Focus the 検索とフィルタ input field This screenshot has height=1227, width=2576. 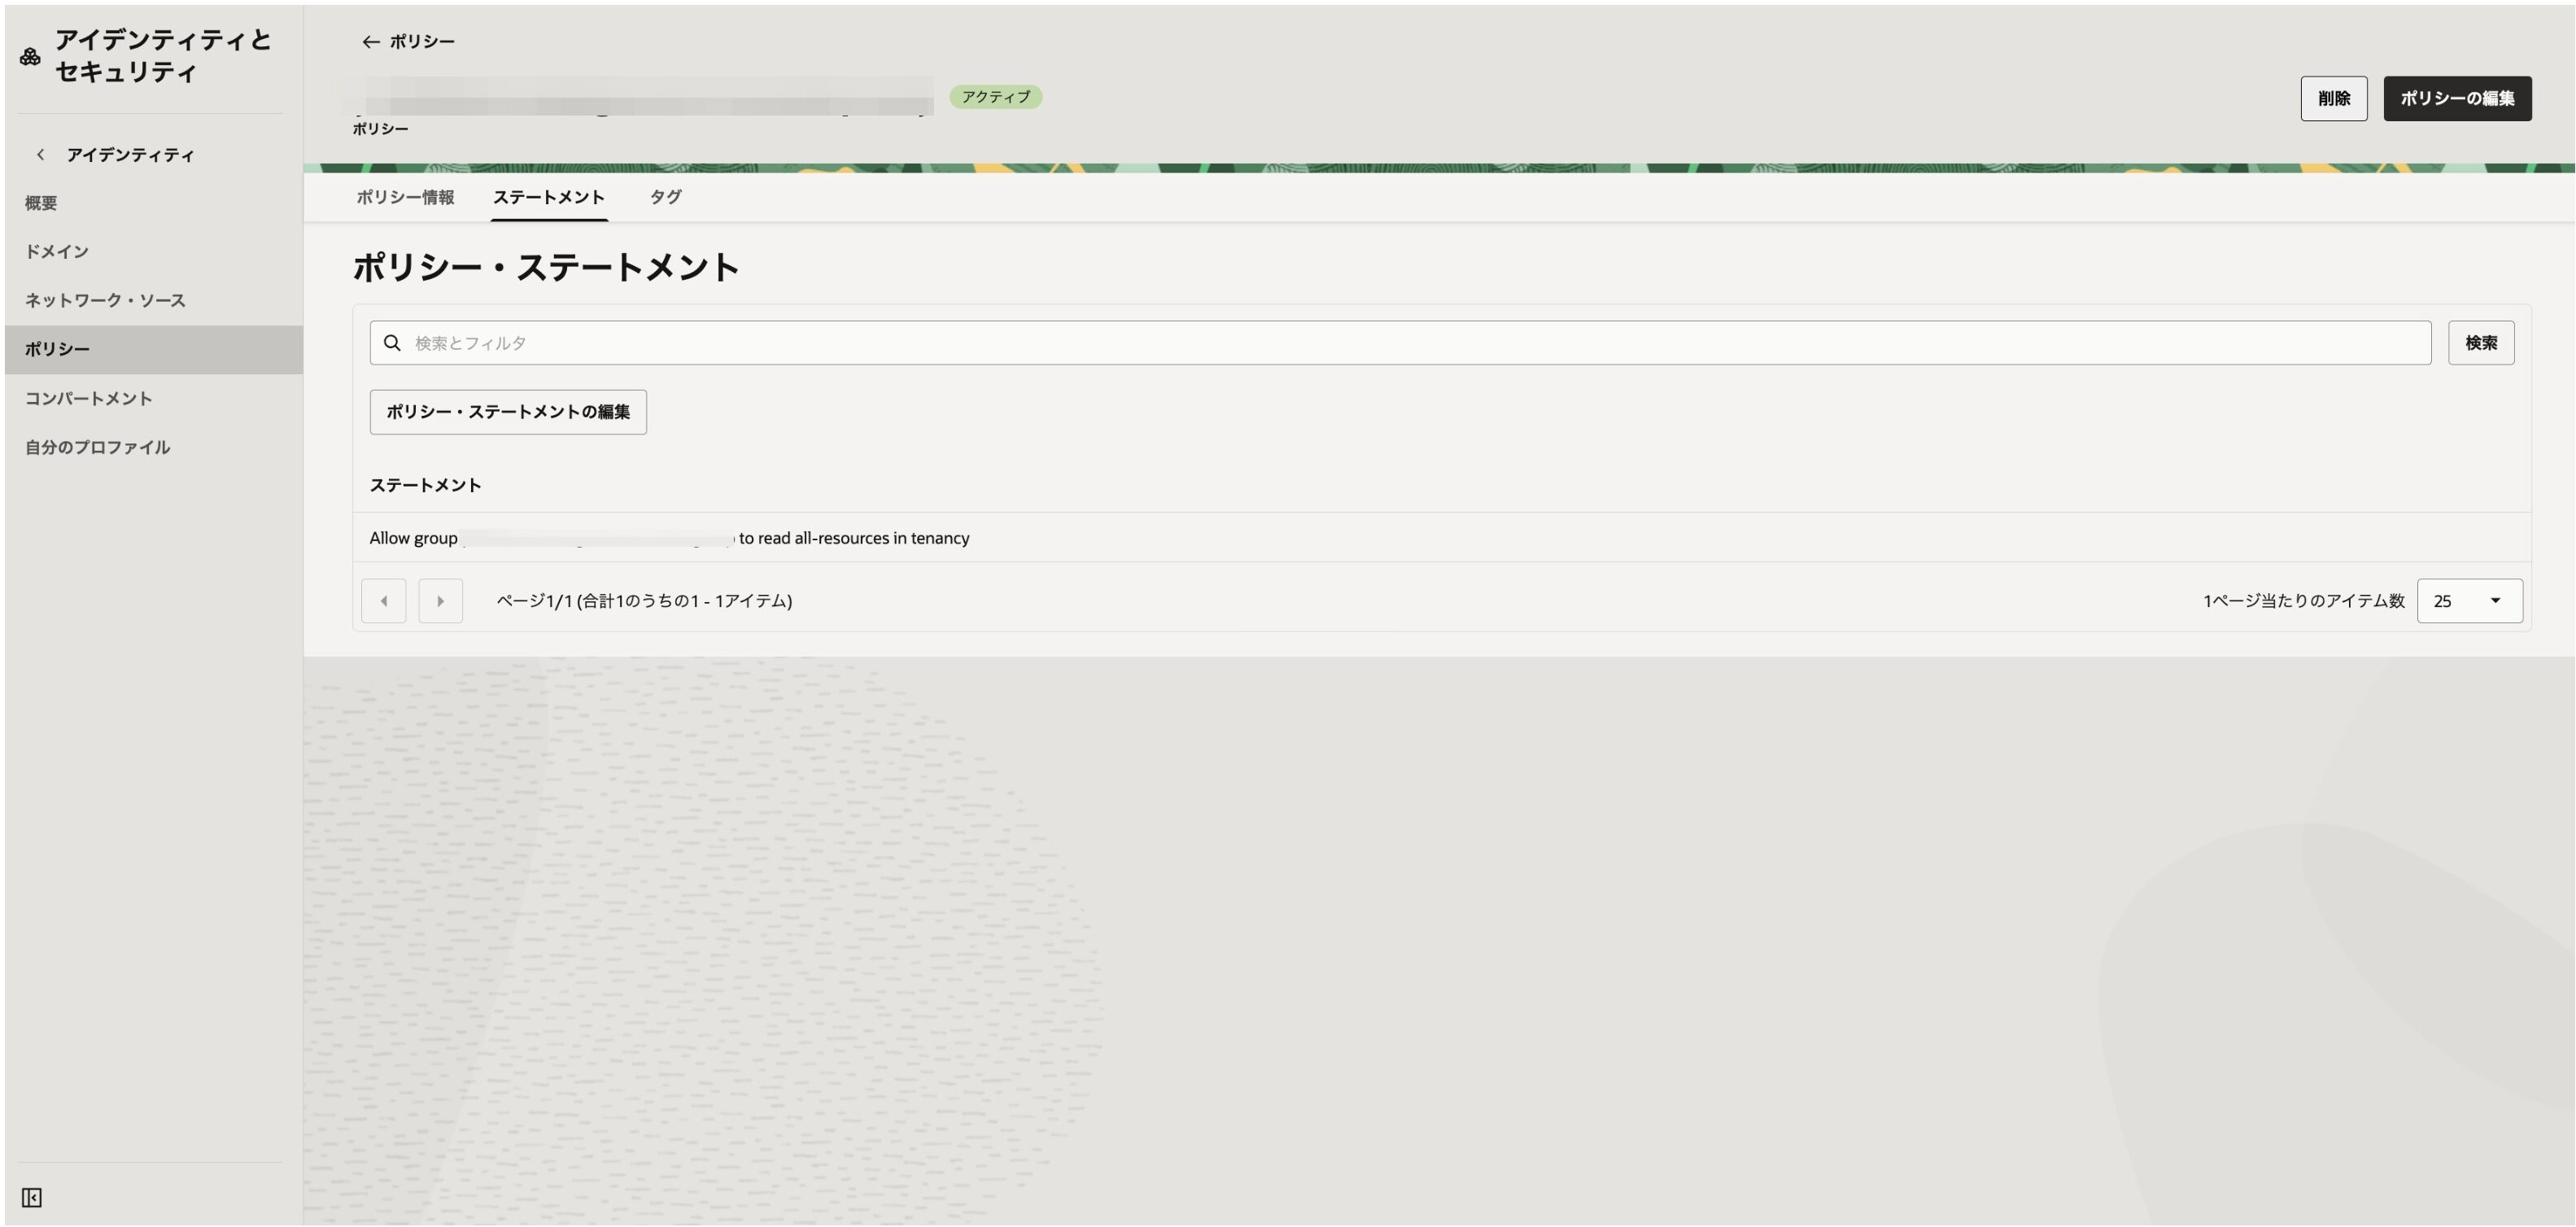[1400, 343]
